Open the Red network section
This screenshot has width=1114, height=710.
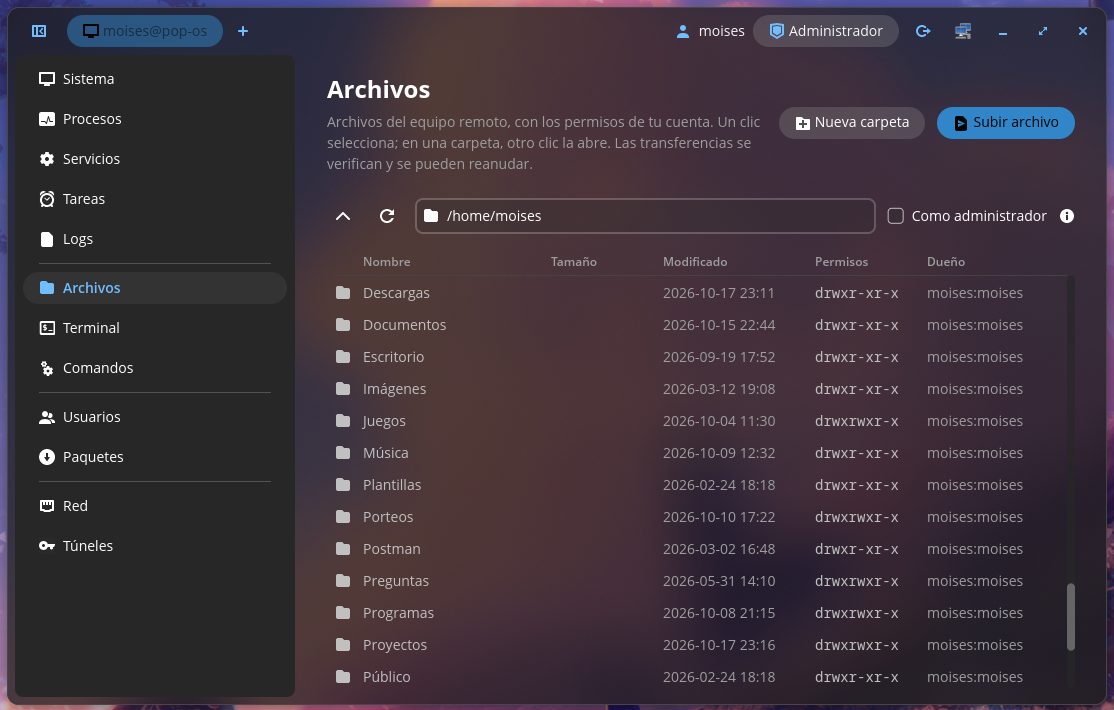[x=155, y=506]
